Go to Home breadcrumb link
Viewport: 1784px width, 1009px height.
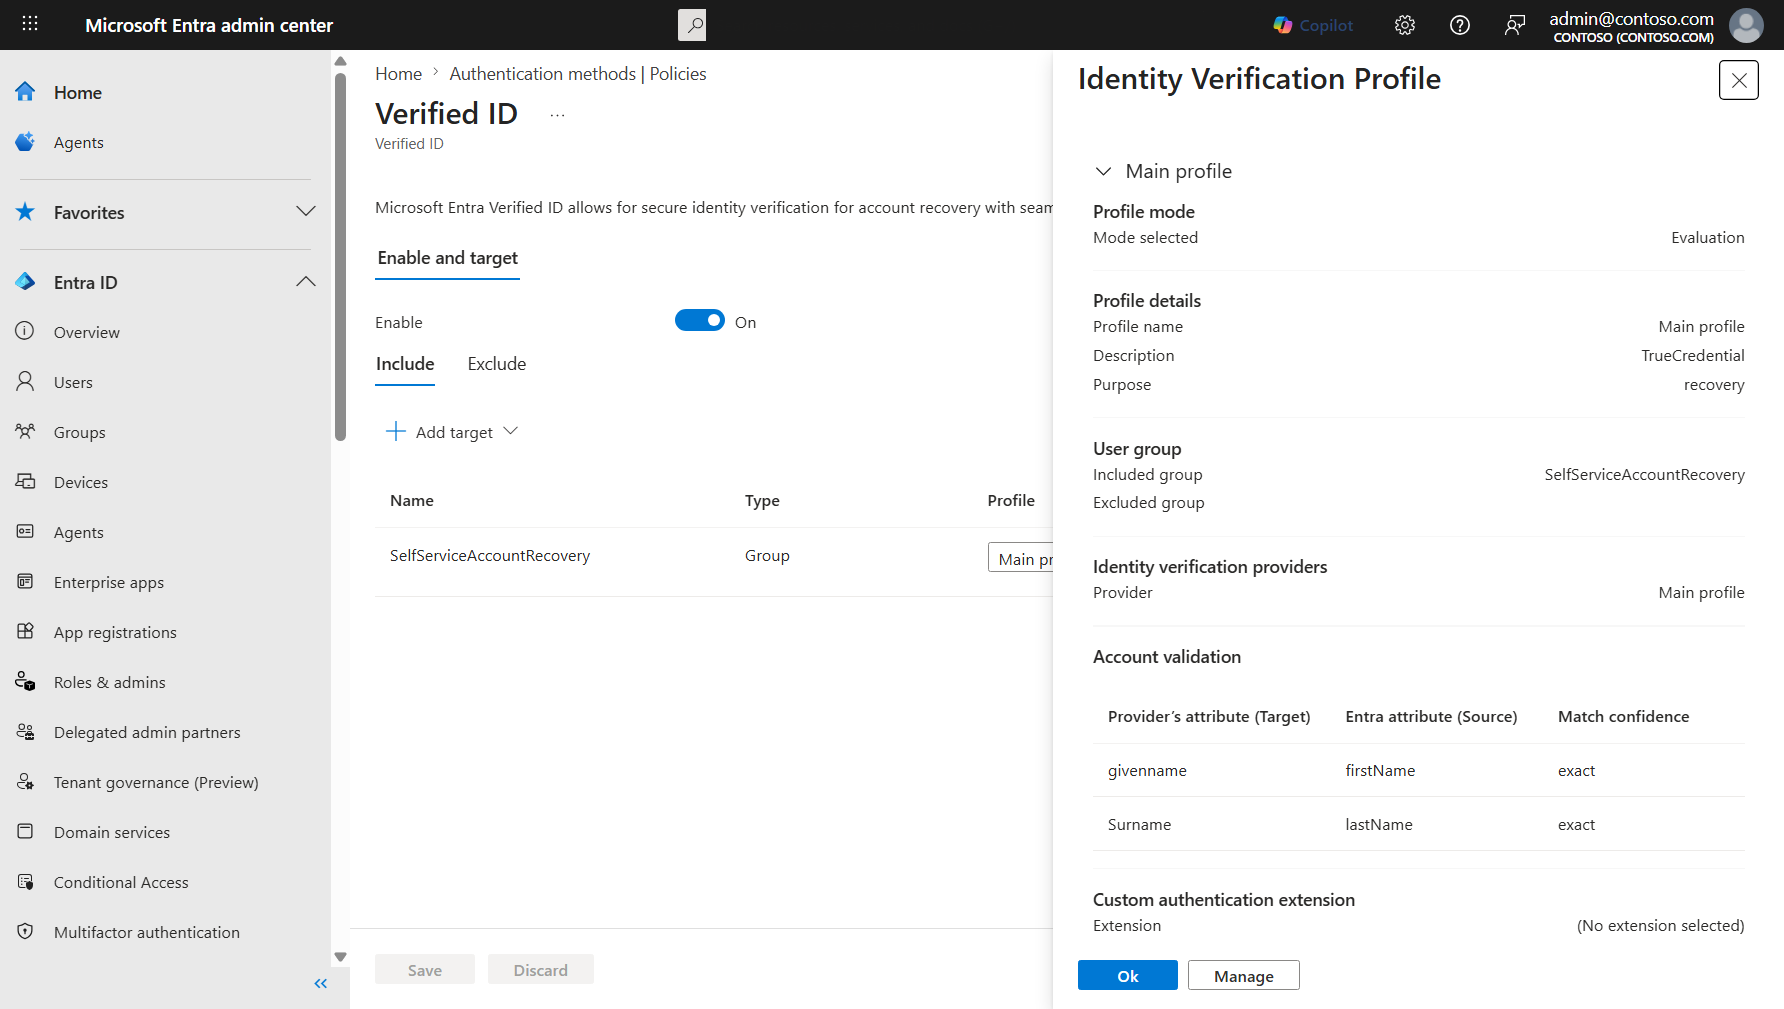[x=398, y=74]
